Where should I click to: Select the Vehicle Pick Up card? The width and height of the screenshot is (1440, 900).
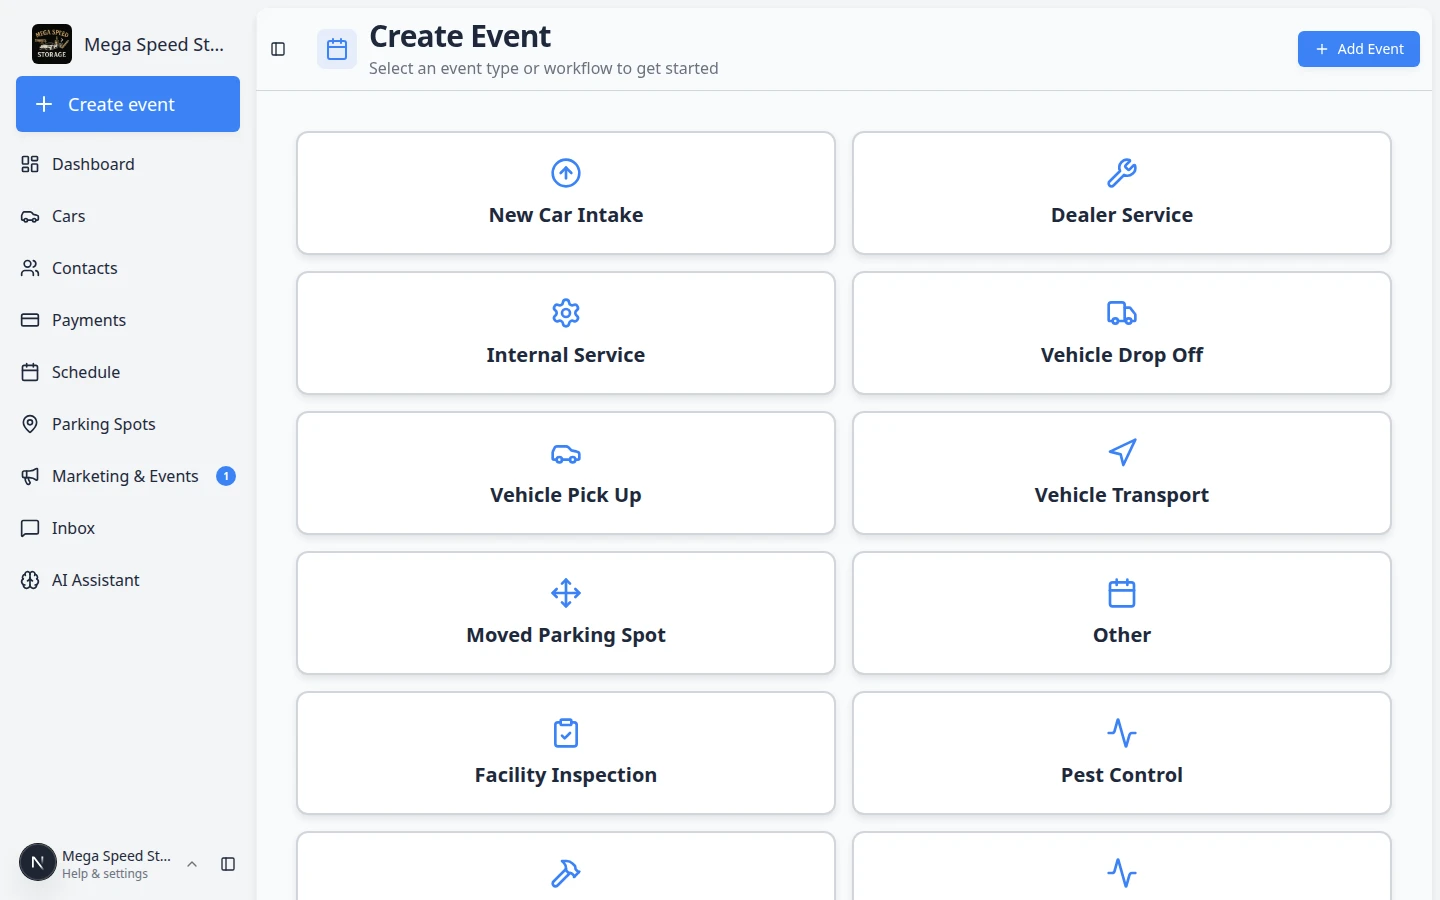566,473
